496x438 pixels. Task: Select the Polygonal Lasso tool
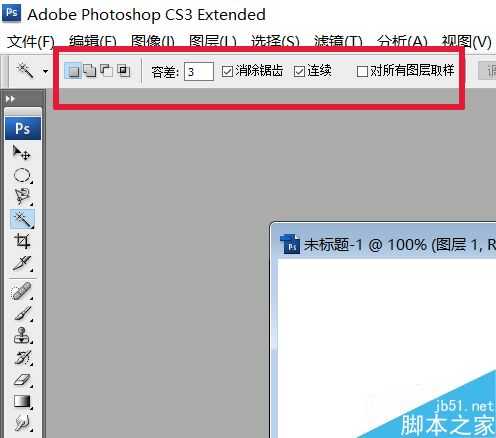(x=22, y=197)
